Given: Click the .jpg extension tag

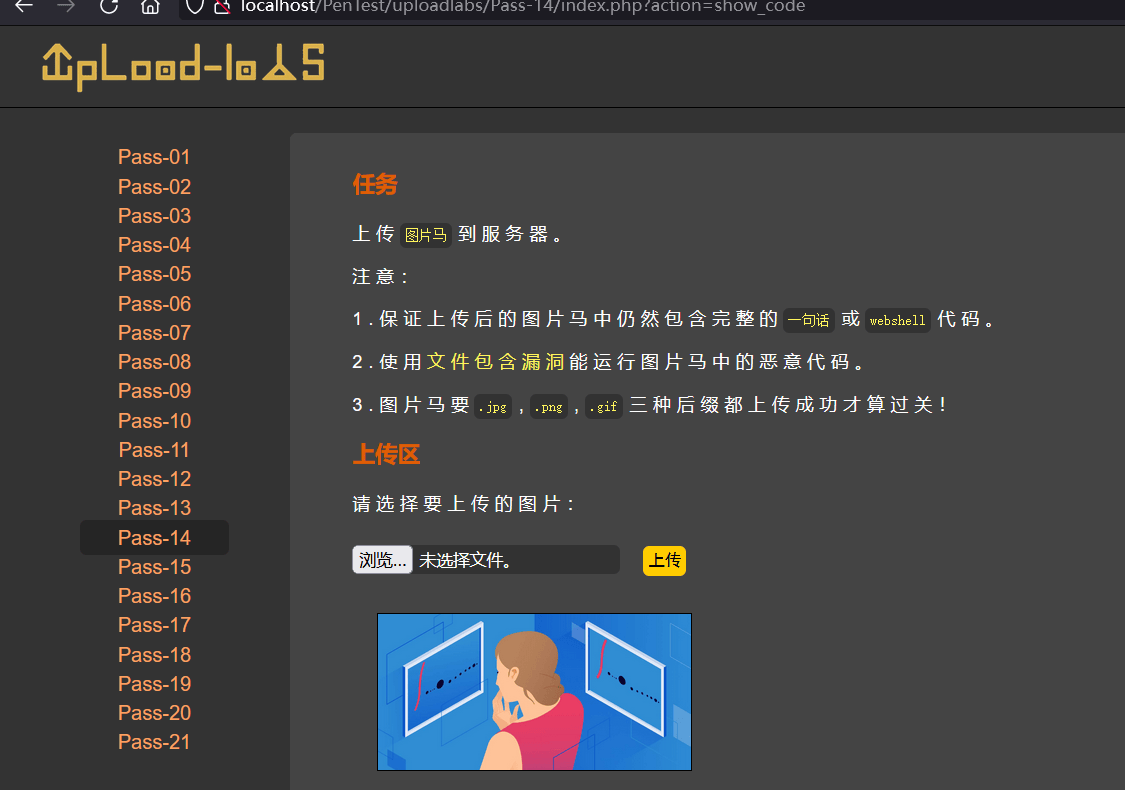Looking at the screenshot, I should point(493,407).
